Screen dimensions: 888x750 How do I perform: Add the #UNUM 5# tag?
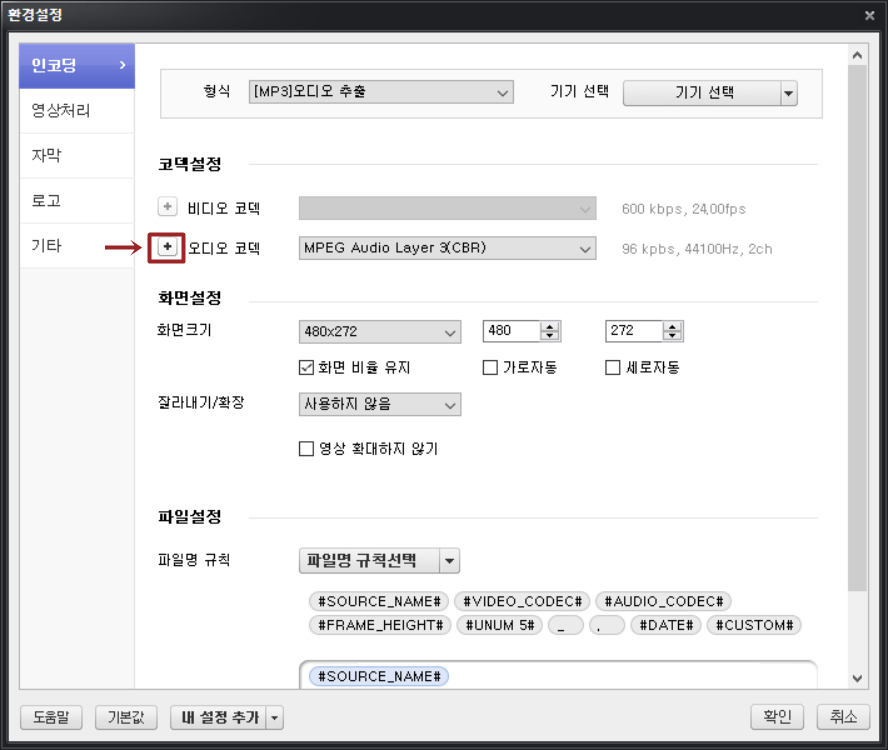500,625
